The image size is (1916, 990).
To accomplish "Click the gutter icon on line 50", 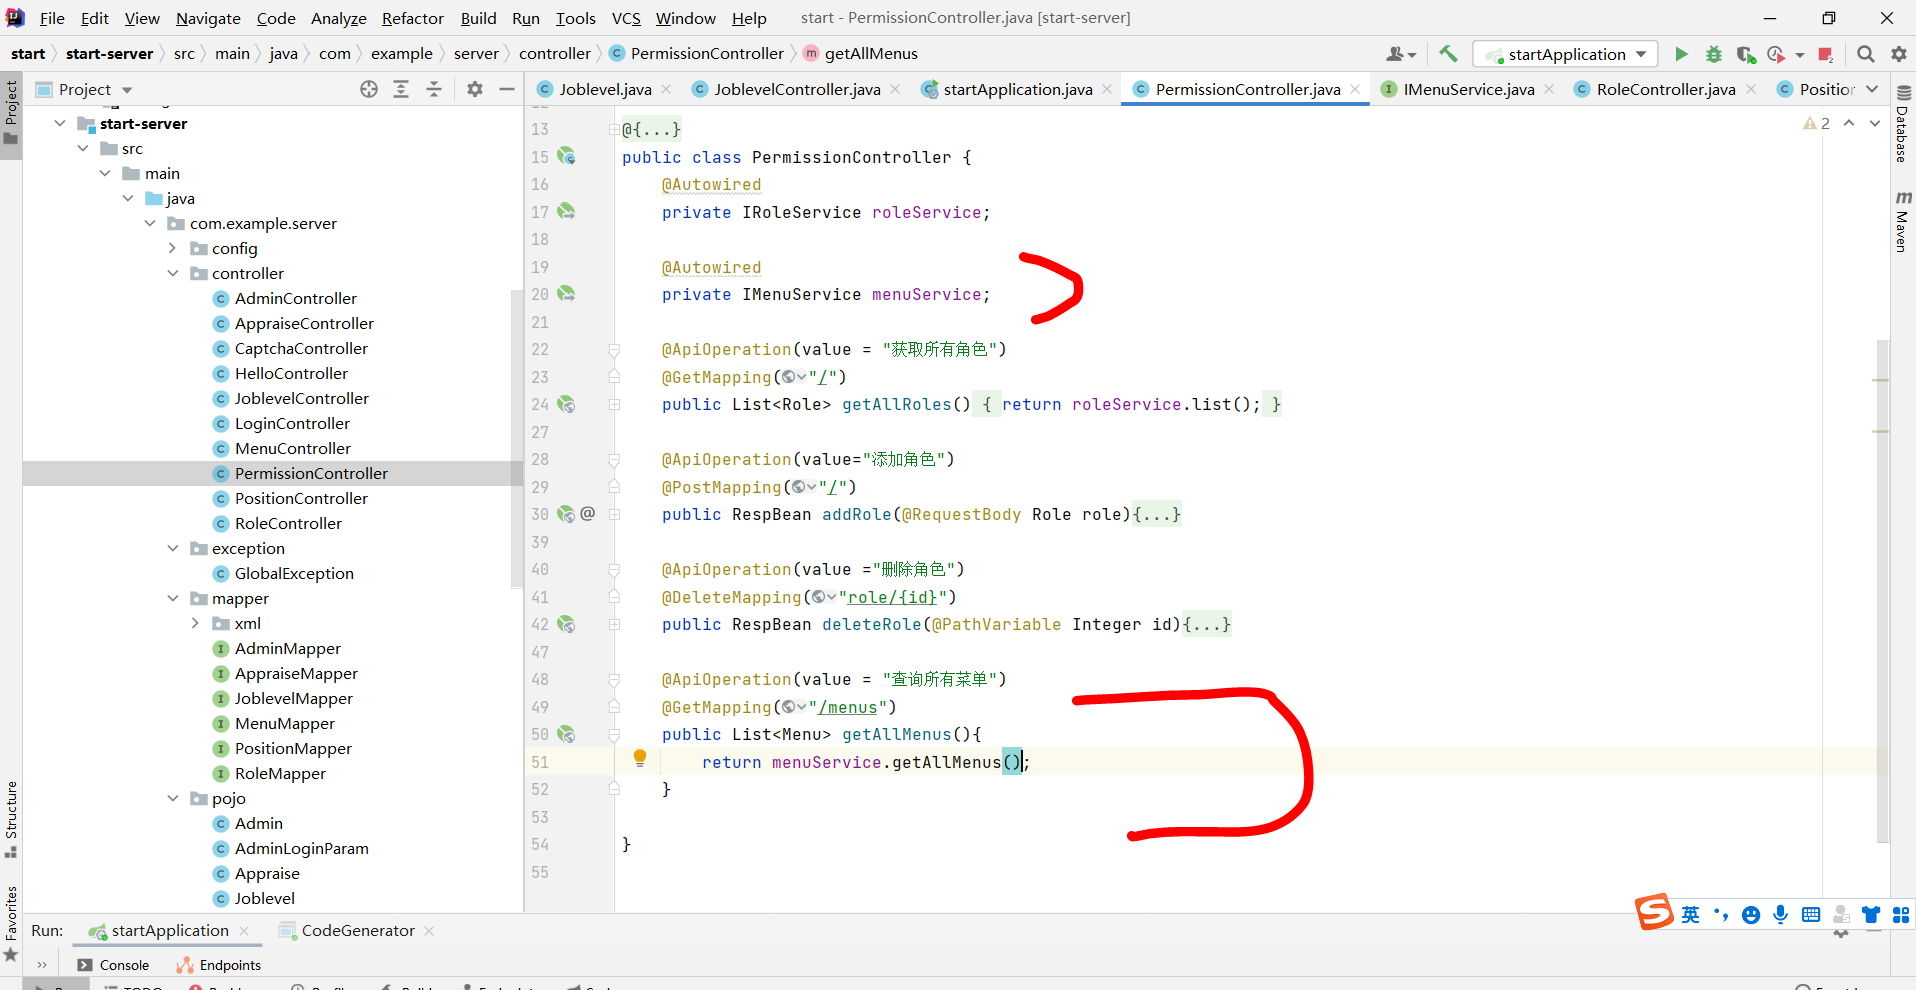I will point(566,734).
